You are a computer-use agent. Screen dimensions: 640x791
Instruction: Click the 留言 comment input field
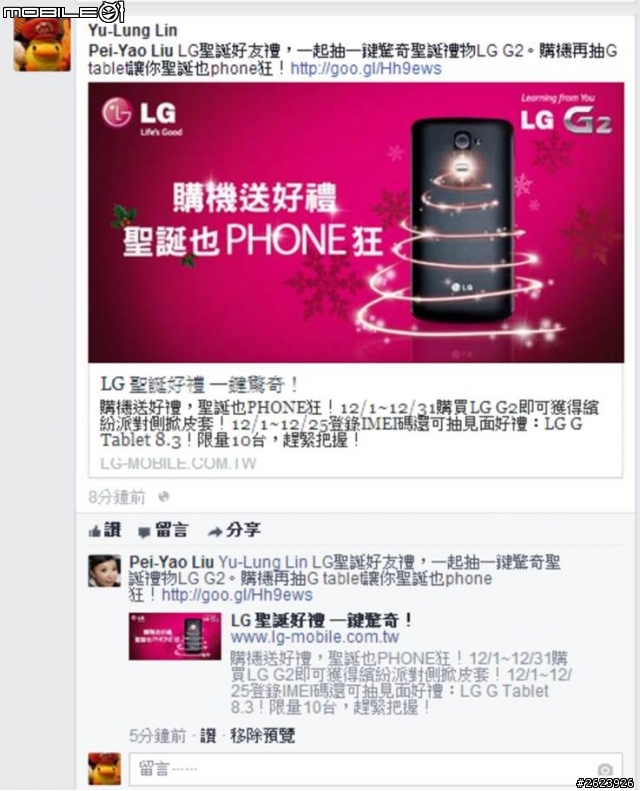click(x=375, y=769)
